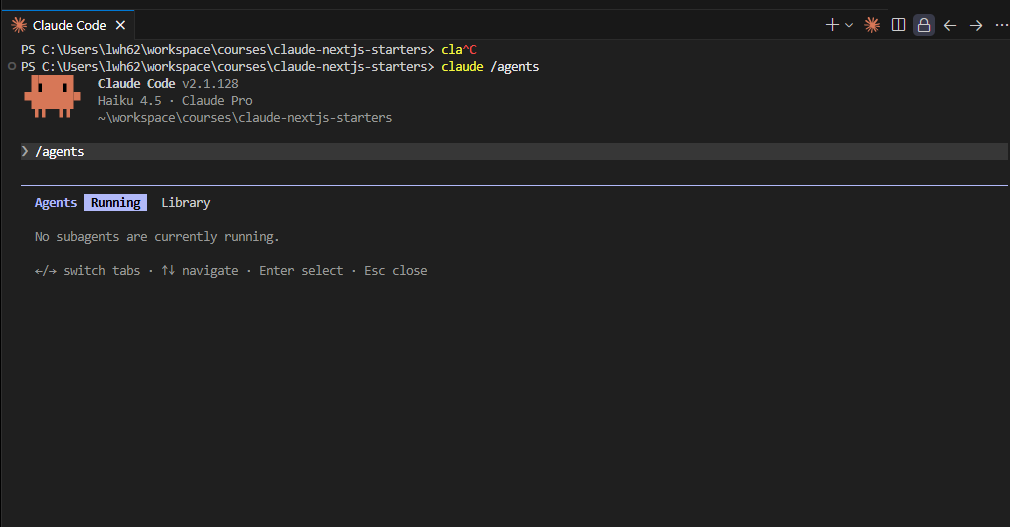Image resolution: width=1010 pixels, height=527 pixels.
Task: Click the navigate hint with up/down arrows
Action: [200, 271]
